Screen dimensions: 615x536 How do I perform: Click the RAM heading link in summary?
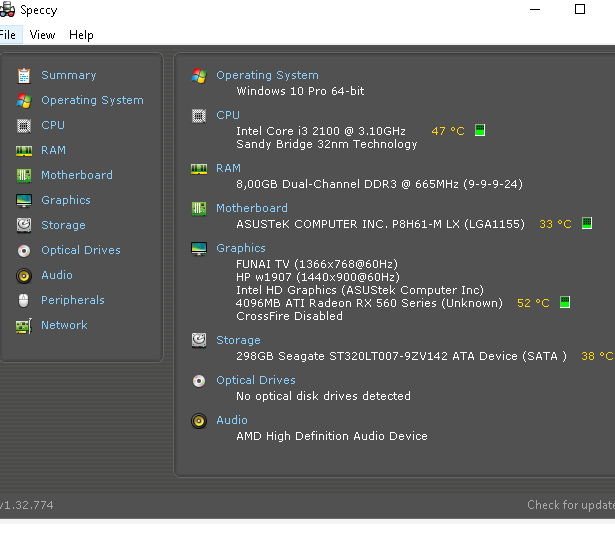click(228, 168)
